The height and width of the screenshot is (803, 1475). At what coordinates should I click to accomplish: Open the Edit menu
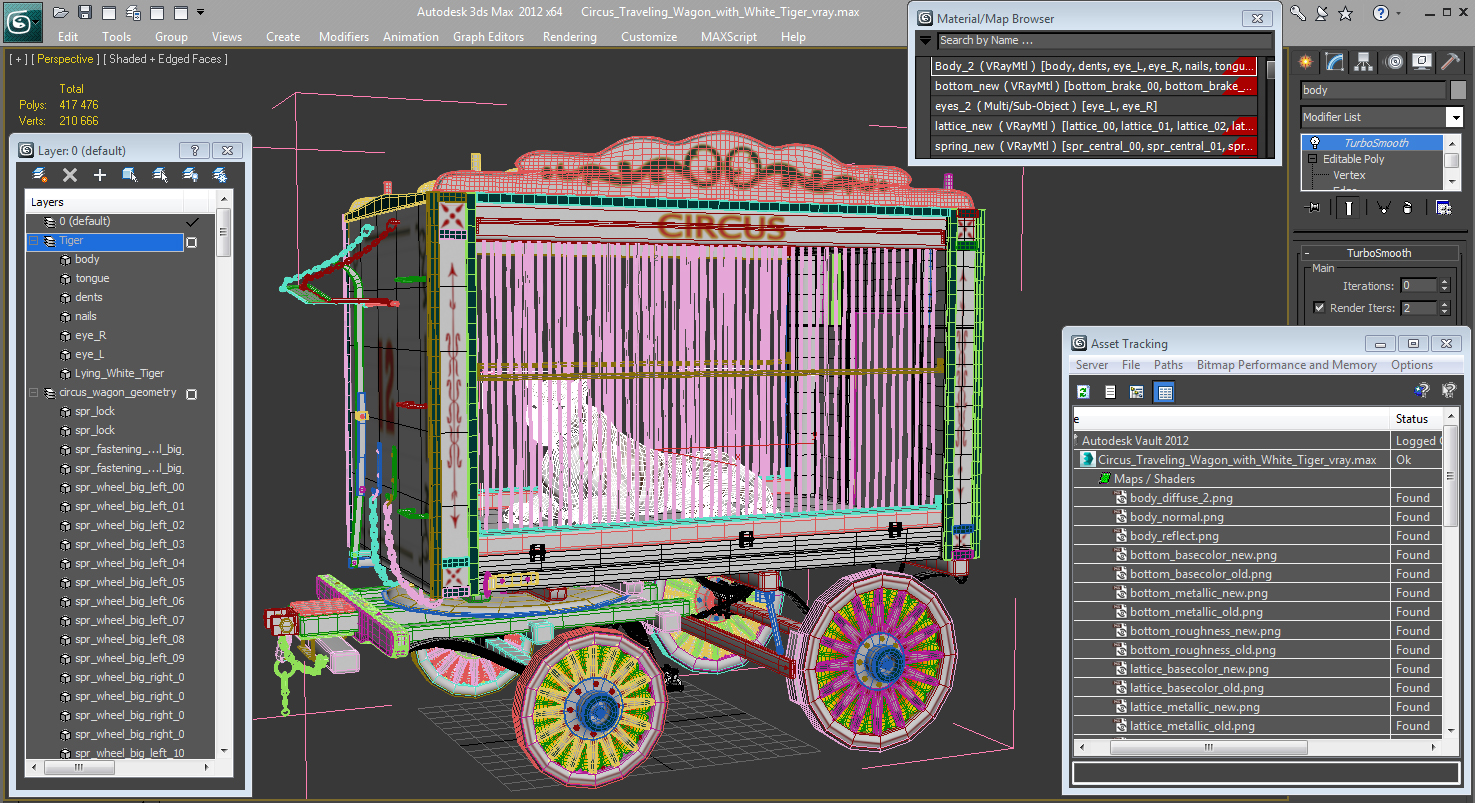point(68,37)
